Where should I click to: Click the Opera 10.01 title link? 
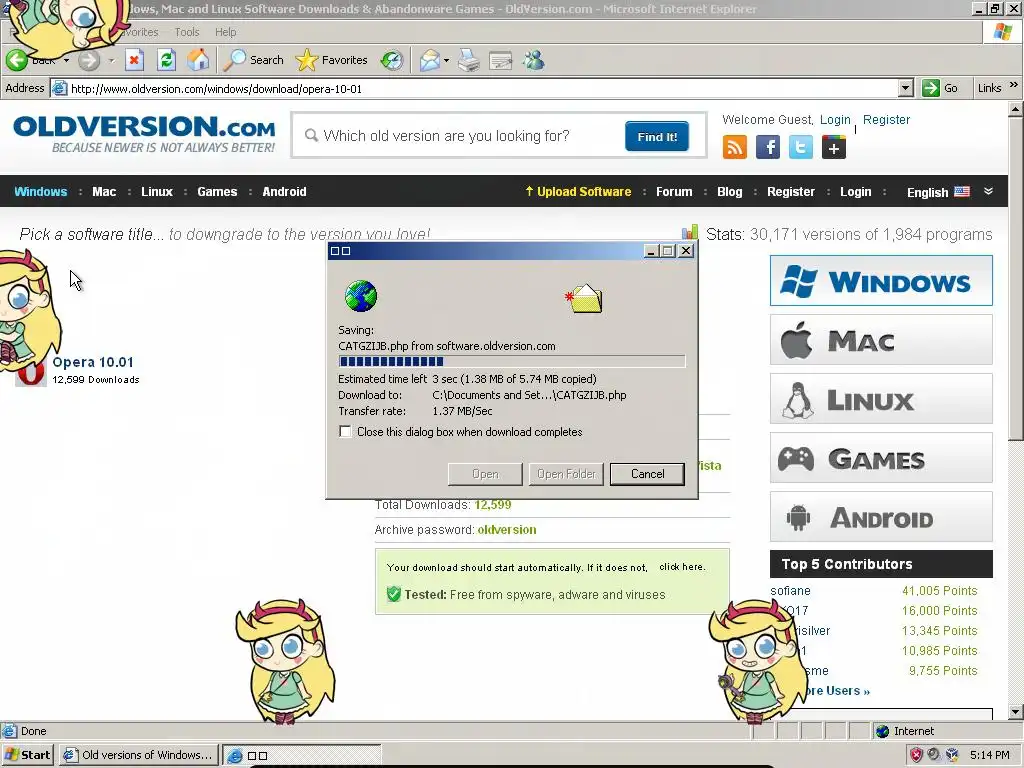(x=93, y=362)
